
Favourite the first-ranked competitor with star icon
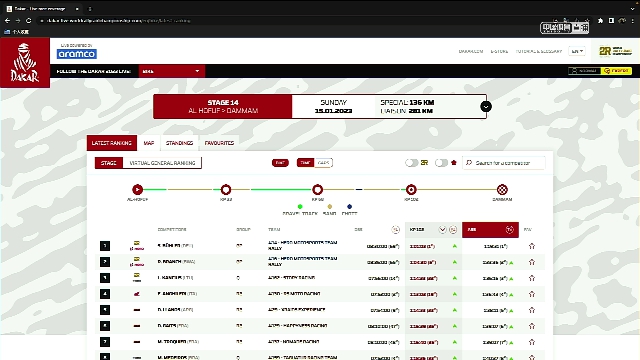coord(531,246)
